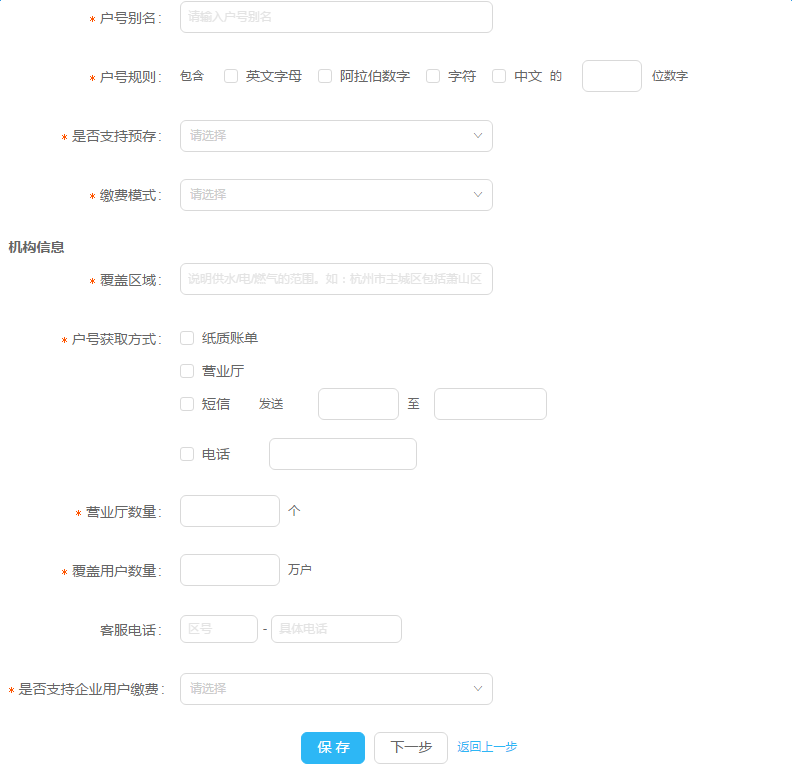Check the 纸质账单 option

click(x=187, y=338)
